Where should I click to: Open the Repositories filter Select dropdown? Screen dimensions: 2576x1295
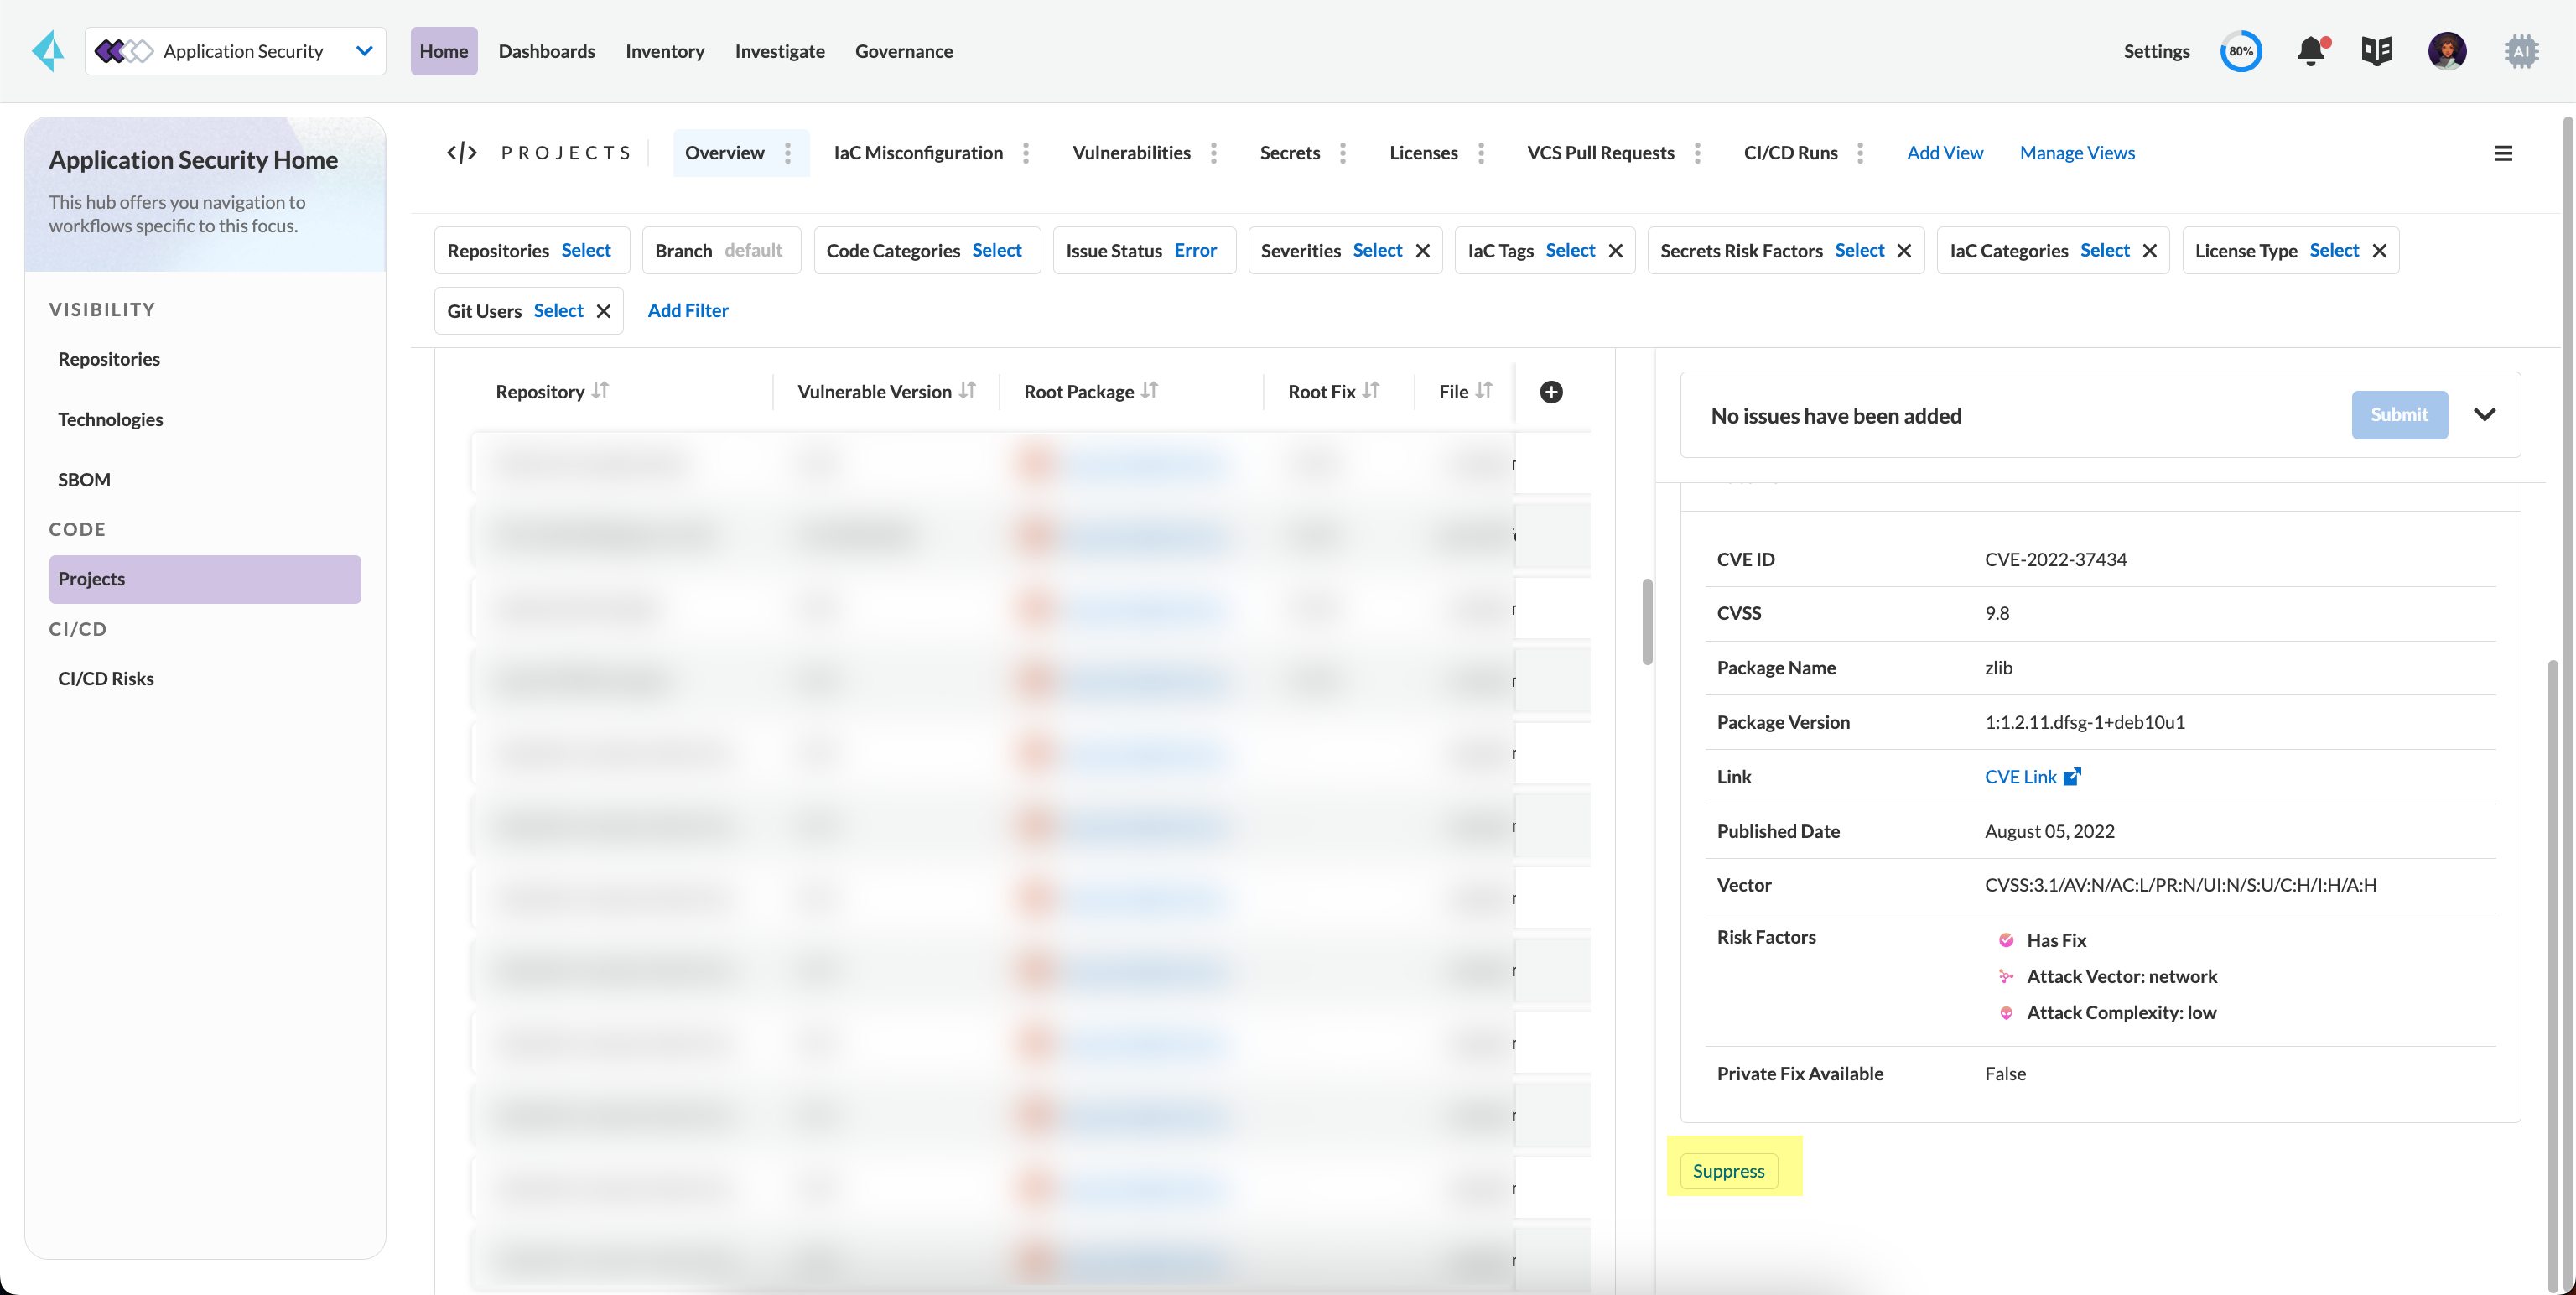586,250
